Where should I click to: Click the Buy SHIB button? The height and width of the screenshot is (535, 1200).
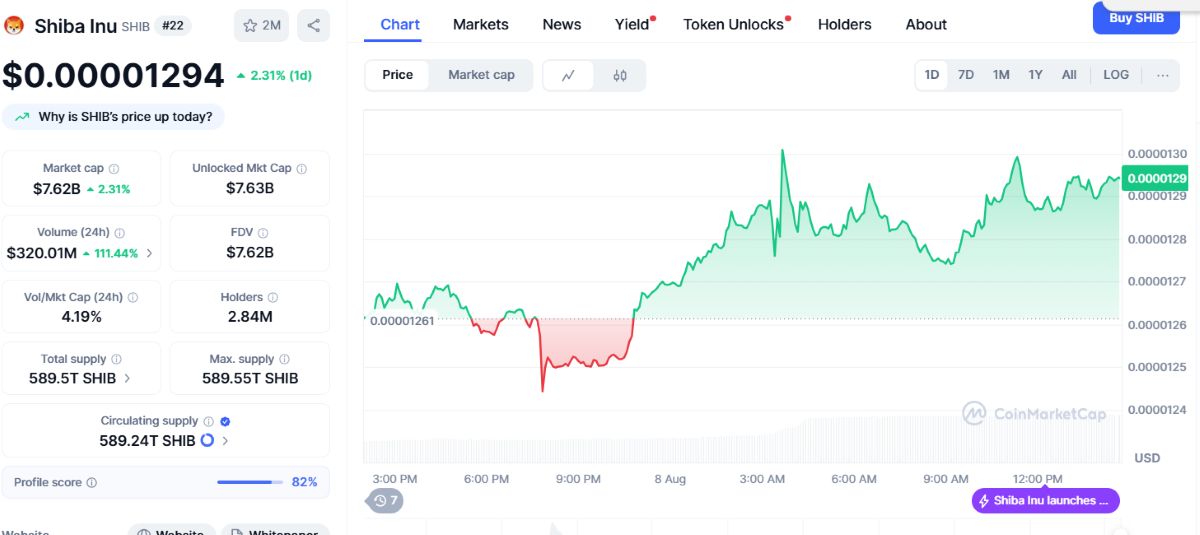1136,17
